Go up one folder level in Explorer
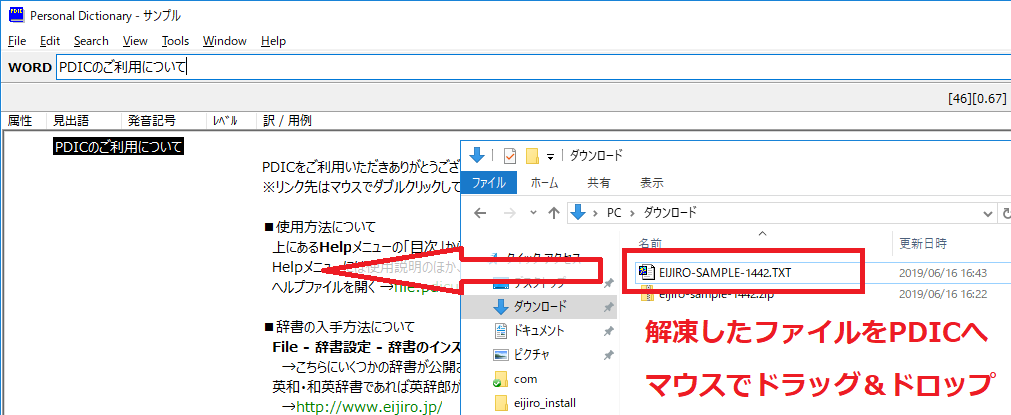1011x415 pixels. 553,213
